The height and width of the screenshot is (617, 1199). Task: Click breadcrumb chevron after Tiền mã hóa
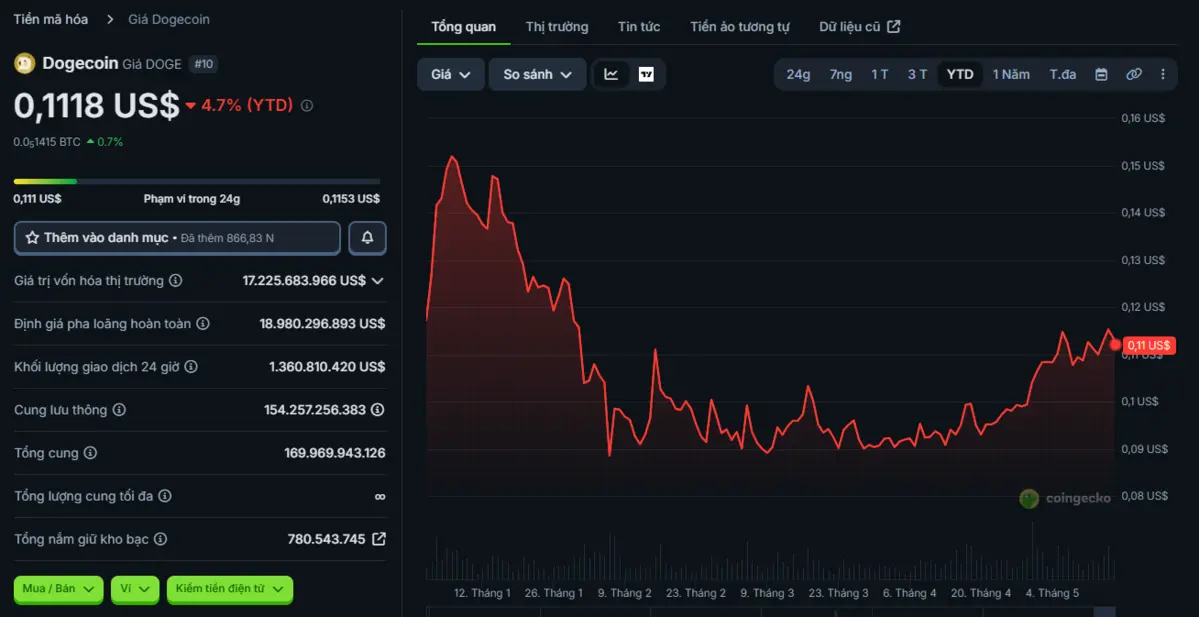(x=110, y=19)
